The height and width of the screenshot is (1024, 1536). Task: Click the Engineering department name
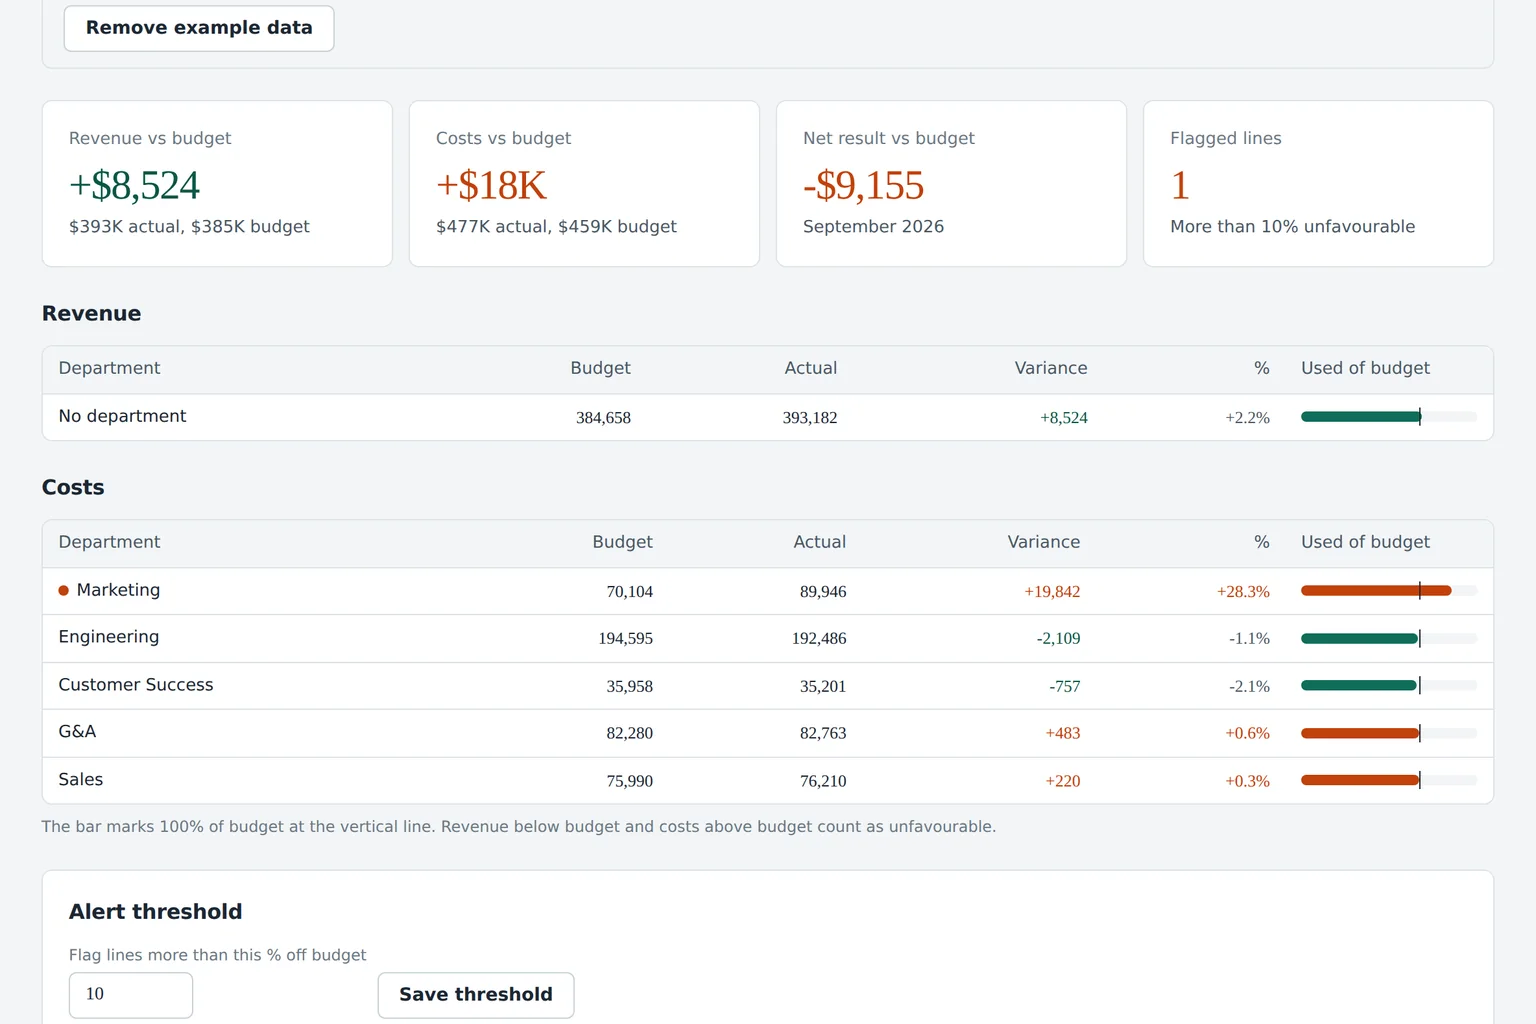coord(109,637)
